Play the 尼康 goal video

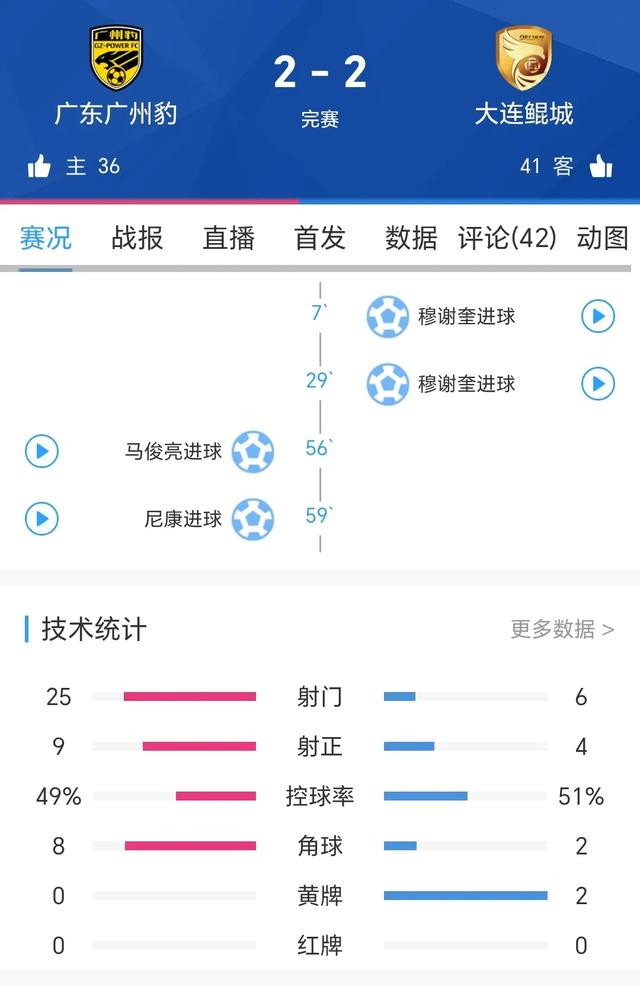tap(42, 519)
